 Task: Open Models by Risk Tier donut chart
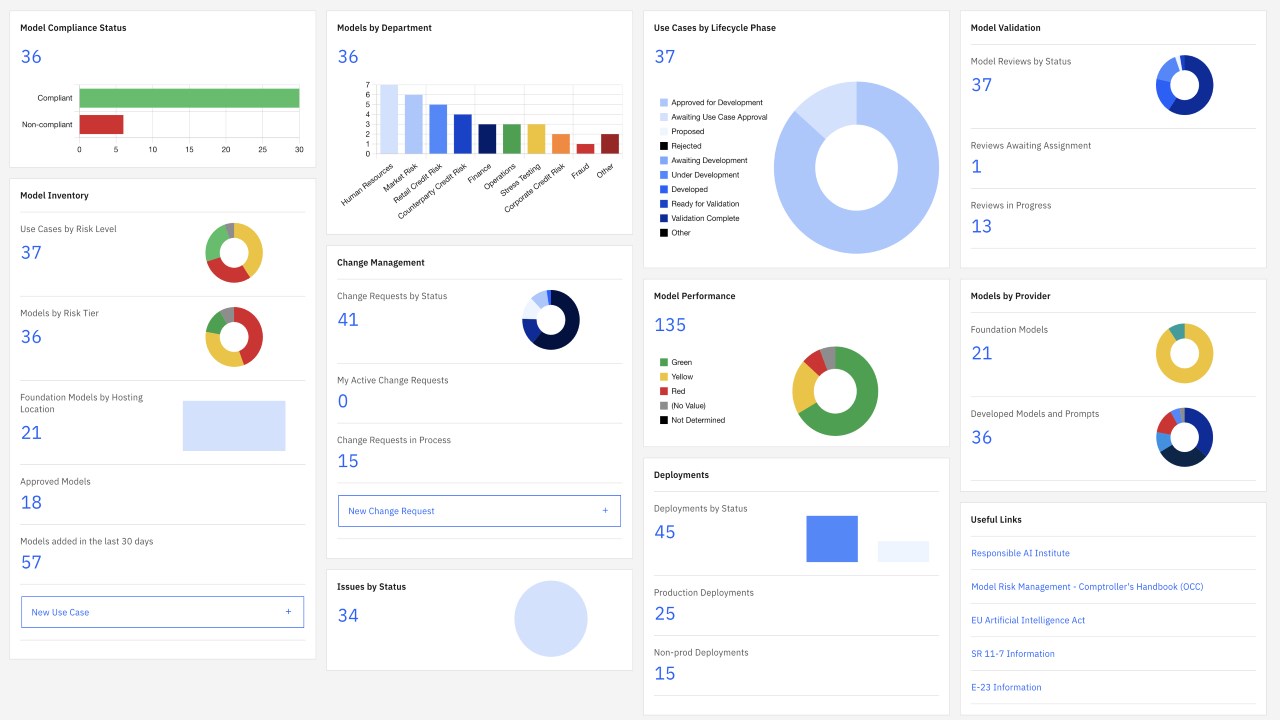(x=234, y=336)
